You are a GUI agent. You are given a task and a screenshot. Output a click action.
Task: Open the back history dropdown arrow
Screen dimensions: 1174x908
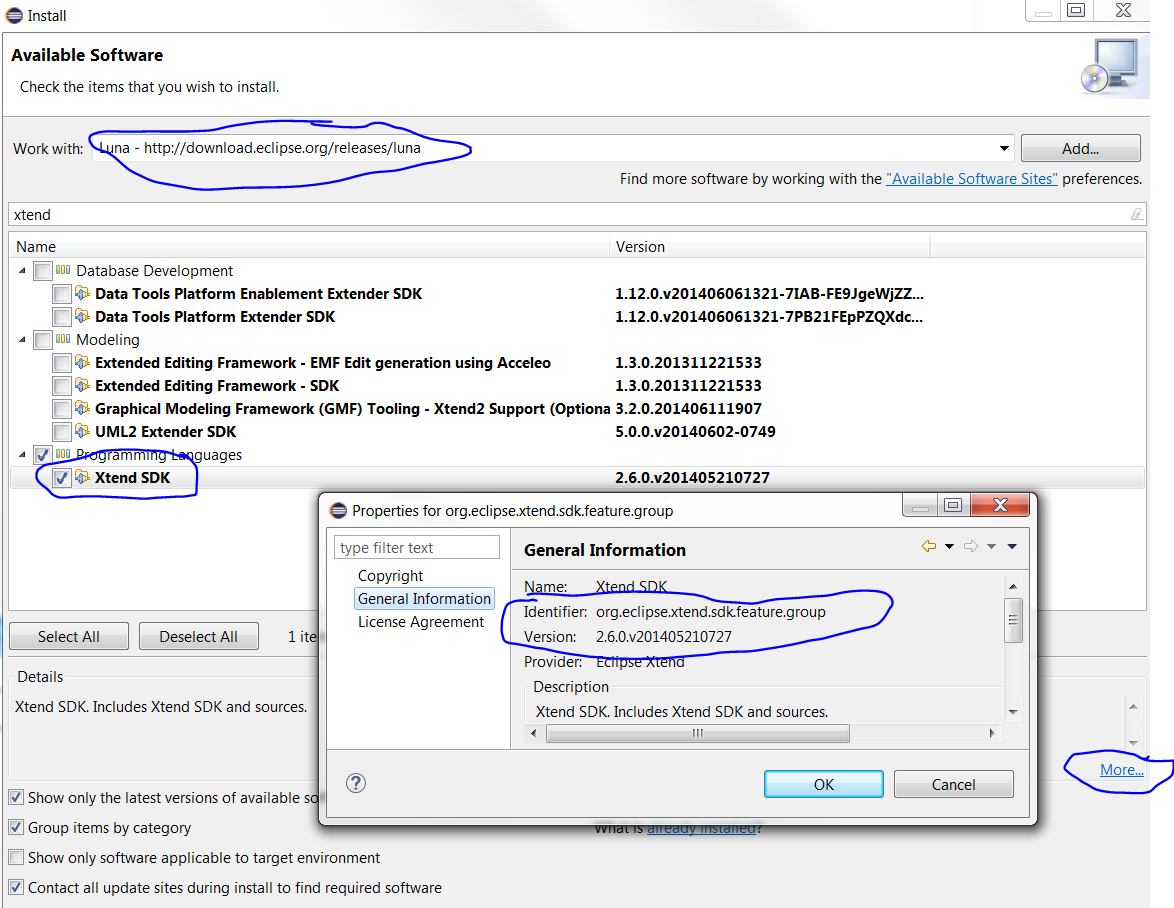tap(949, 546)
